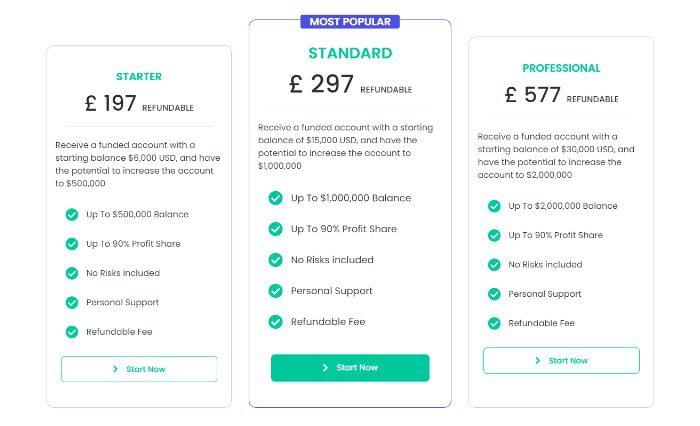The image size is (700, 426).
Task: Click the chevron arrow in Standard Start Now button
Action: tap(325, 368)
